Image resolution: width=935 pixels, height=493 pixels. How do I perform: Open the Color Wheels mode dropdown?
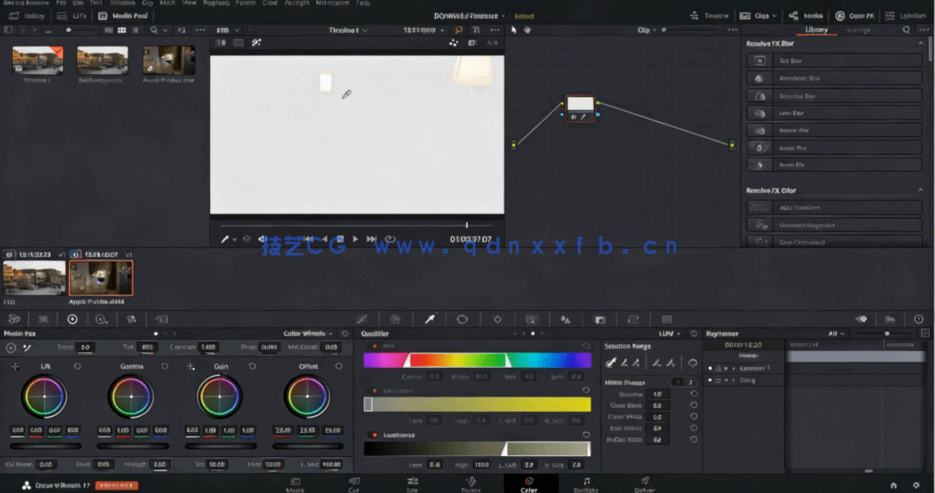pyautogui.click(x=308, y=334)
